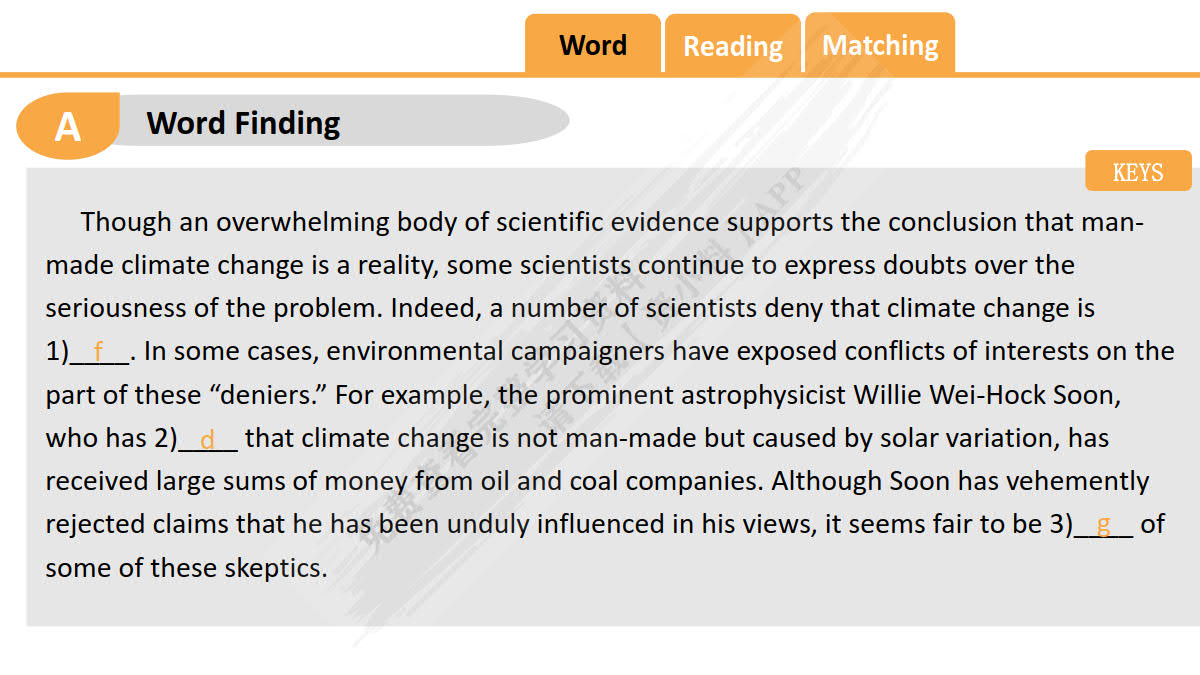Click blank 3 showing answer g
This screenshot has height=675, width=1200.
[1103, 525]
